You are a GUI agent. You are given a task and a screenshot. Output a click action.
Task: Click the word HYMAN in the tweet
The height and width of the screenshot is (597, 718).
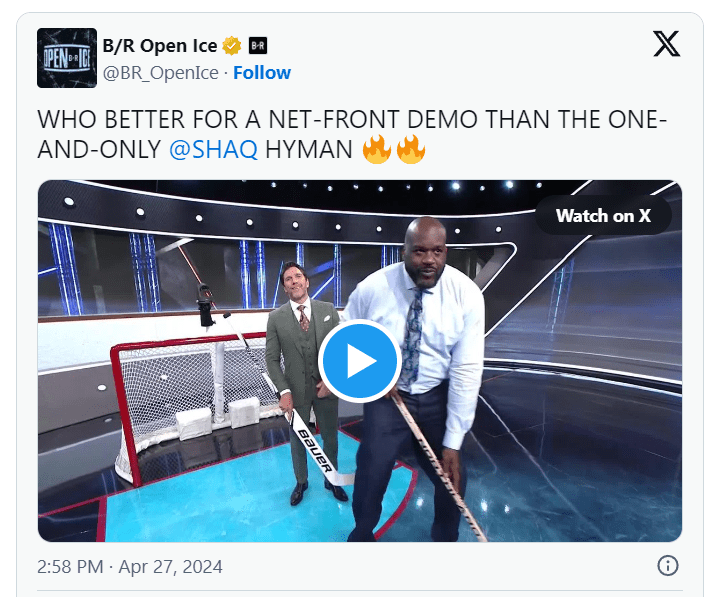click(309, 150)
